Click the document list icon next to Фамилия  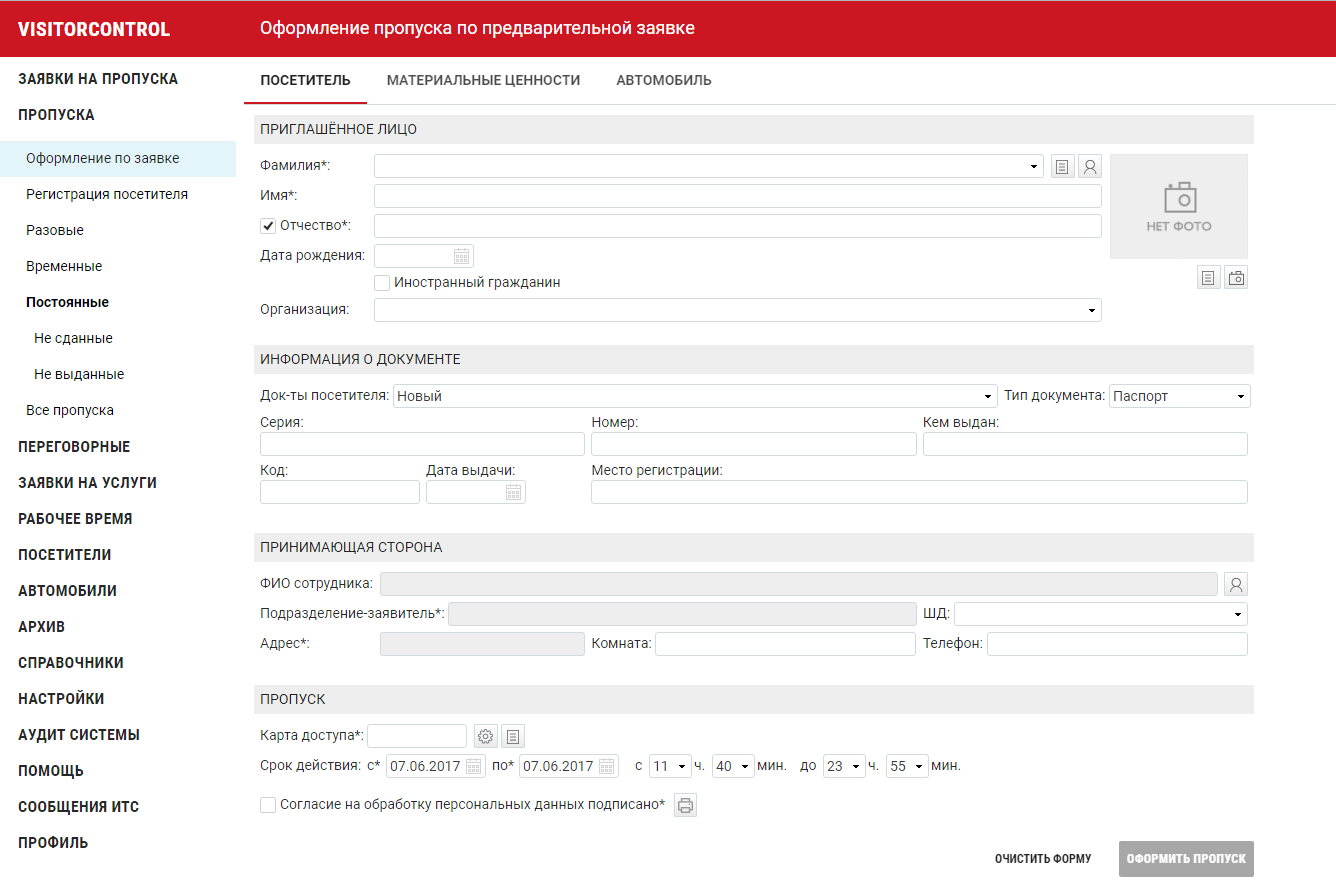tap(1062, 166)
